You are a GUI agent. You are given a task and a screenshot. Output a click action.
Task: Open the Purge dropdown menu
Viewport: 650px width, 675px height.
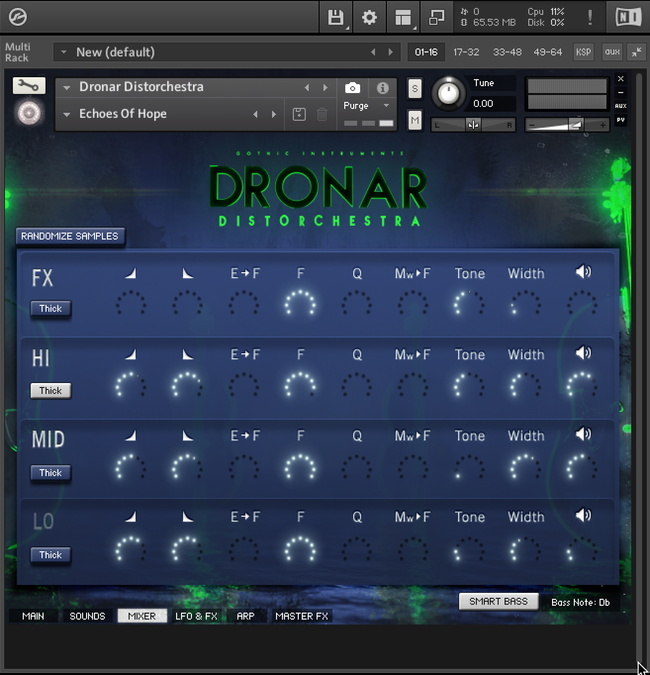366,105
